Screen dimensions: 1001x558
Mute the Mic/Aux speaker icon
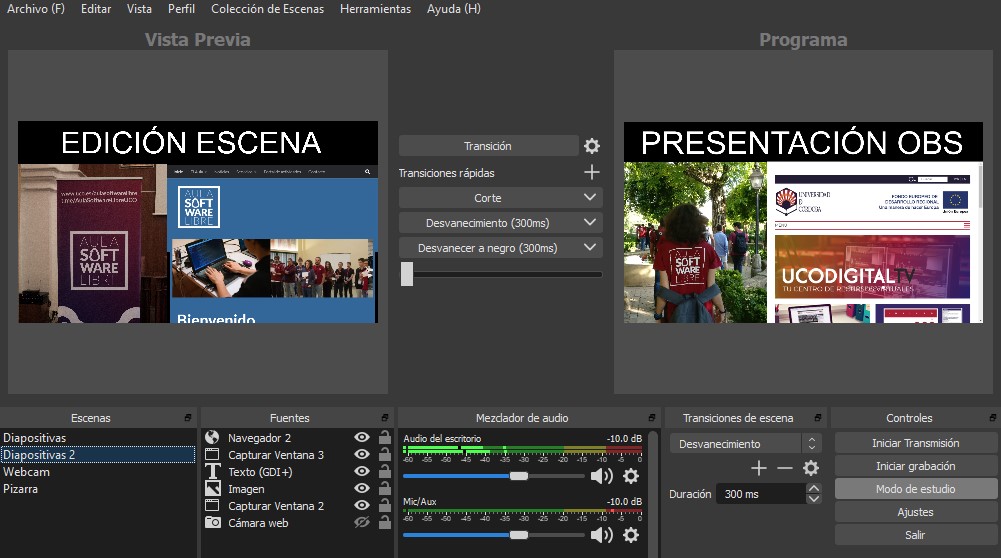click(x=602, y=535)
